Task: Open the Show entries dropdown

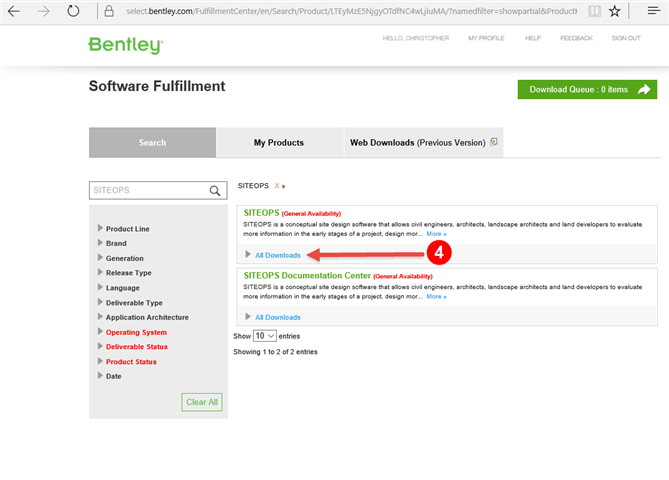Action: [265, 336]
